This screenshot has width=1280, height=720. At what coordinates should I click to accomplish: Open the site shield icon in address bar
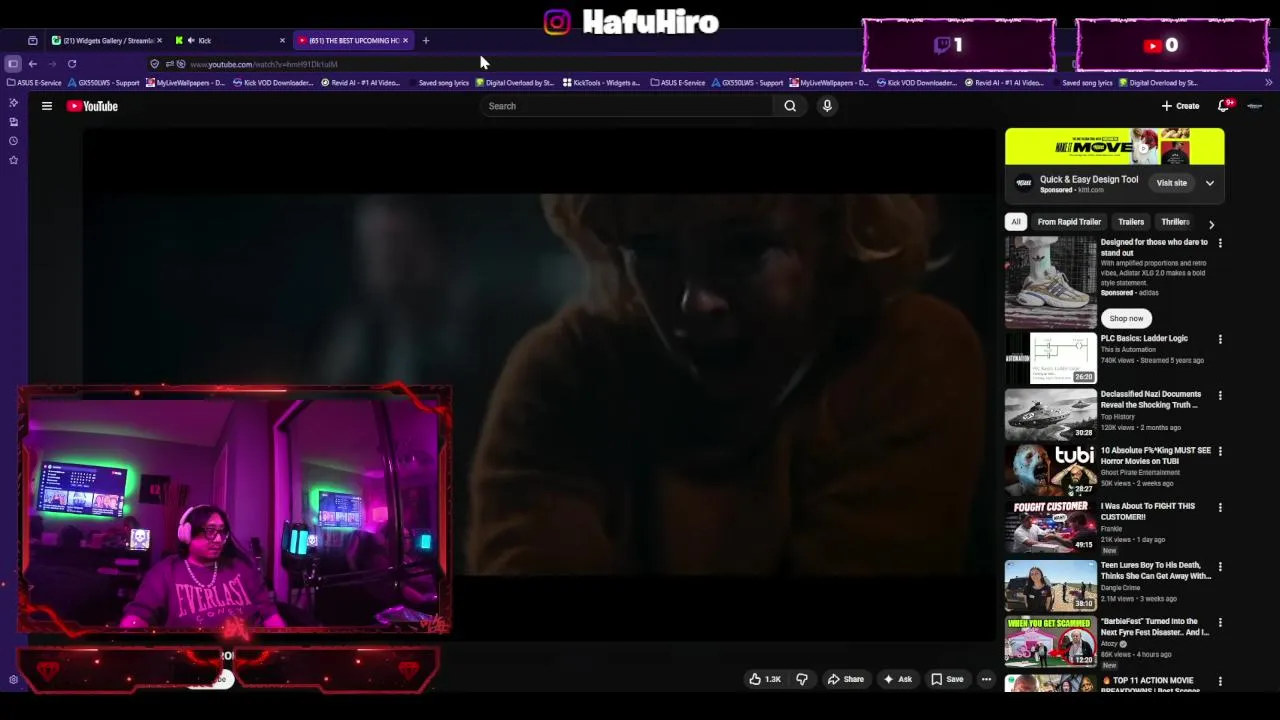click(x=155, y=64)
